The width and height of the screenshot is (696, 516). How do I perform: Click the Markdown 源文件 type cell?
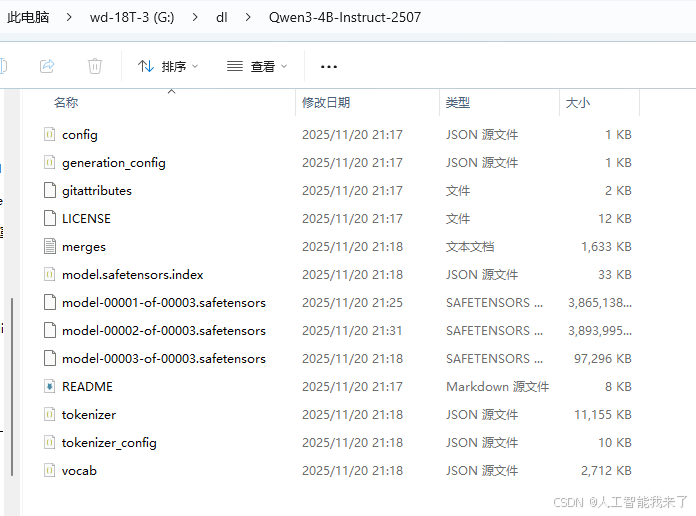point(497,386)
